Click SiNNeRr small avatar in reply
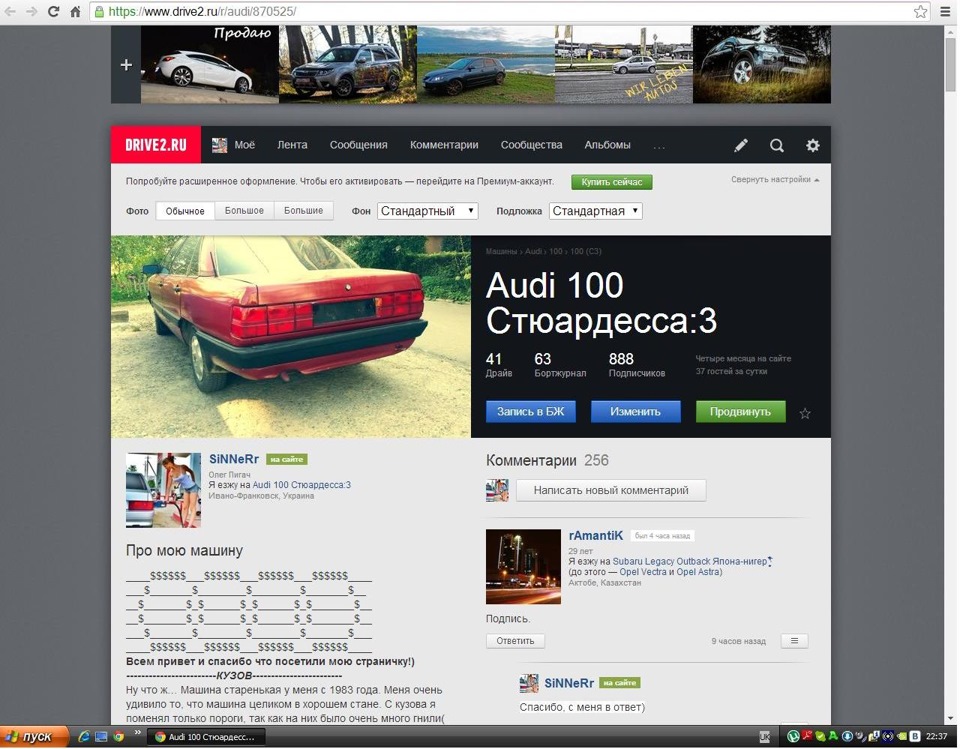This screenshot has height=749, width=960. coord(529,683)
